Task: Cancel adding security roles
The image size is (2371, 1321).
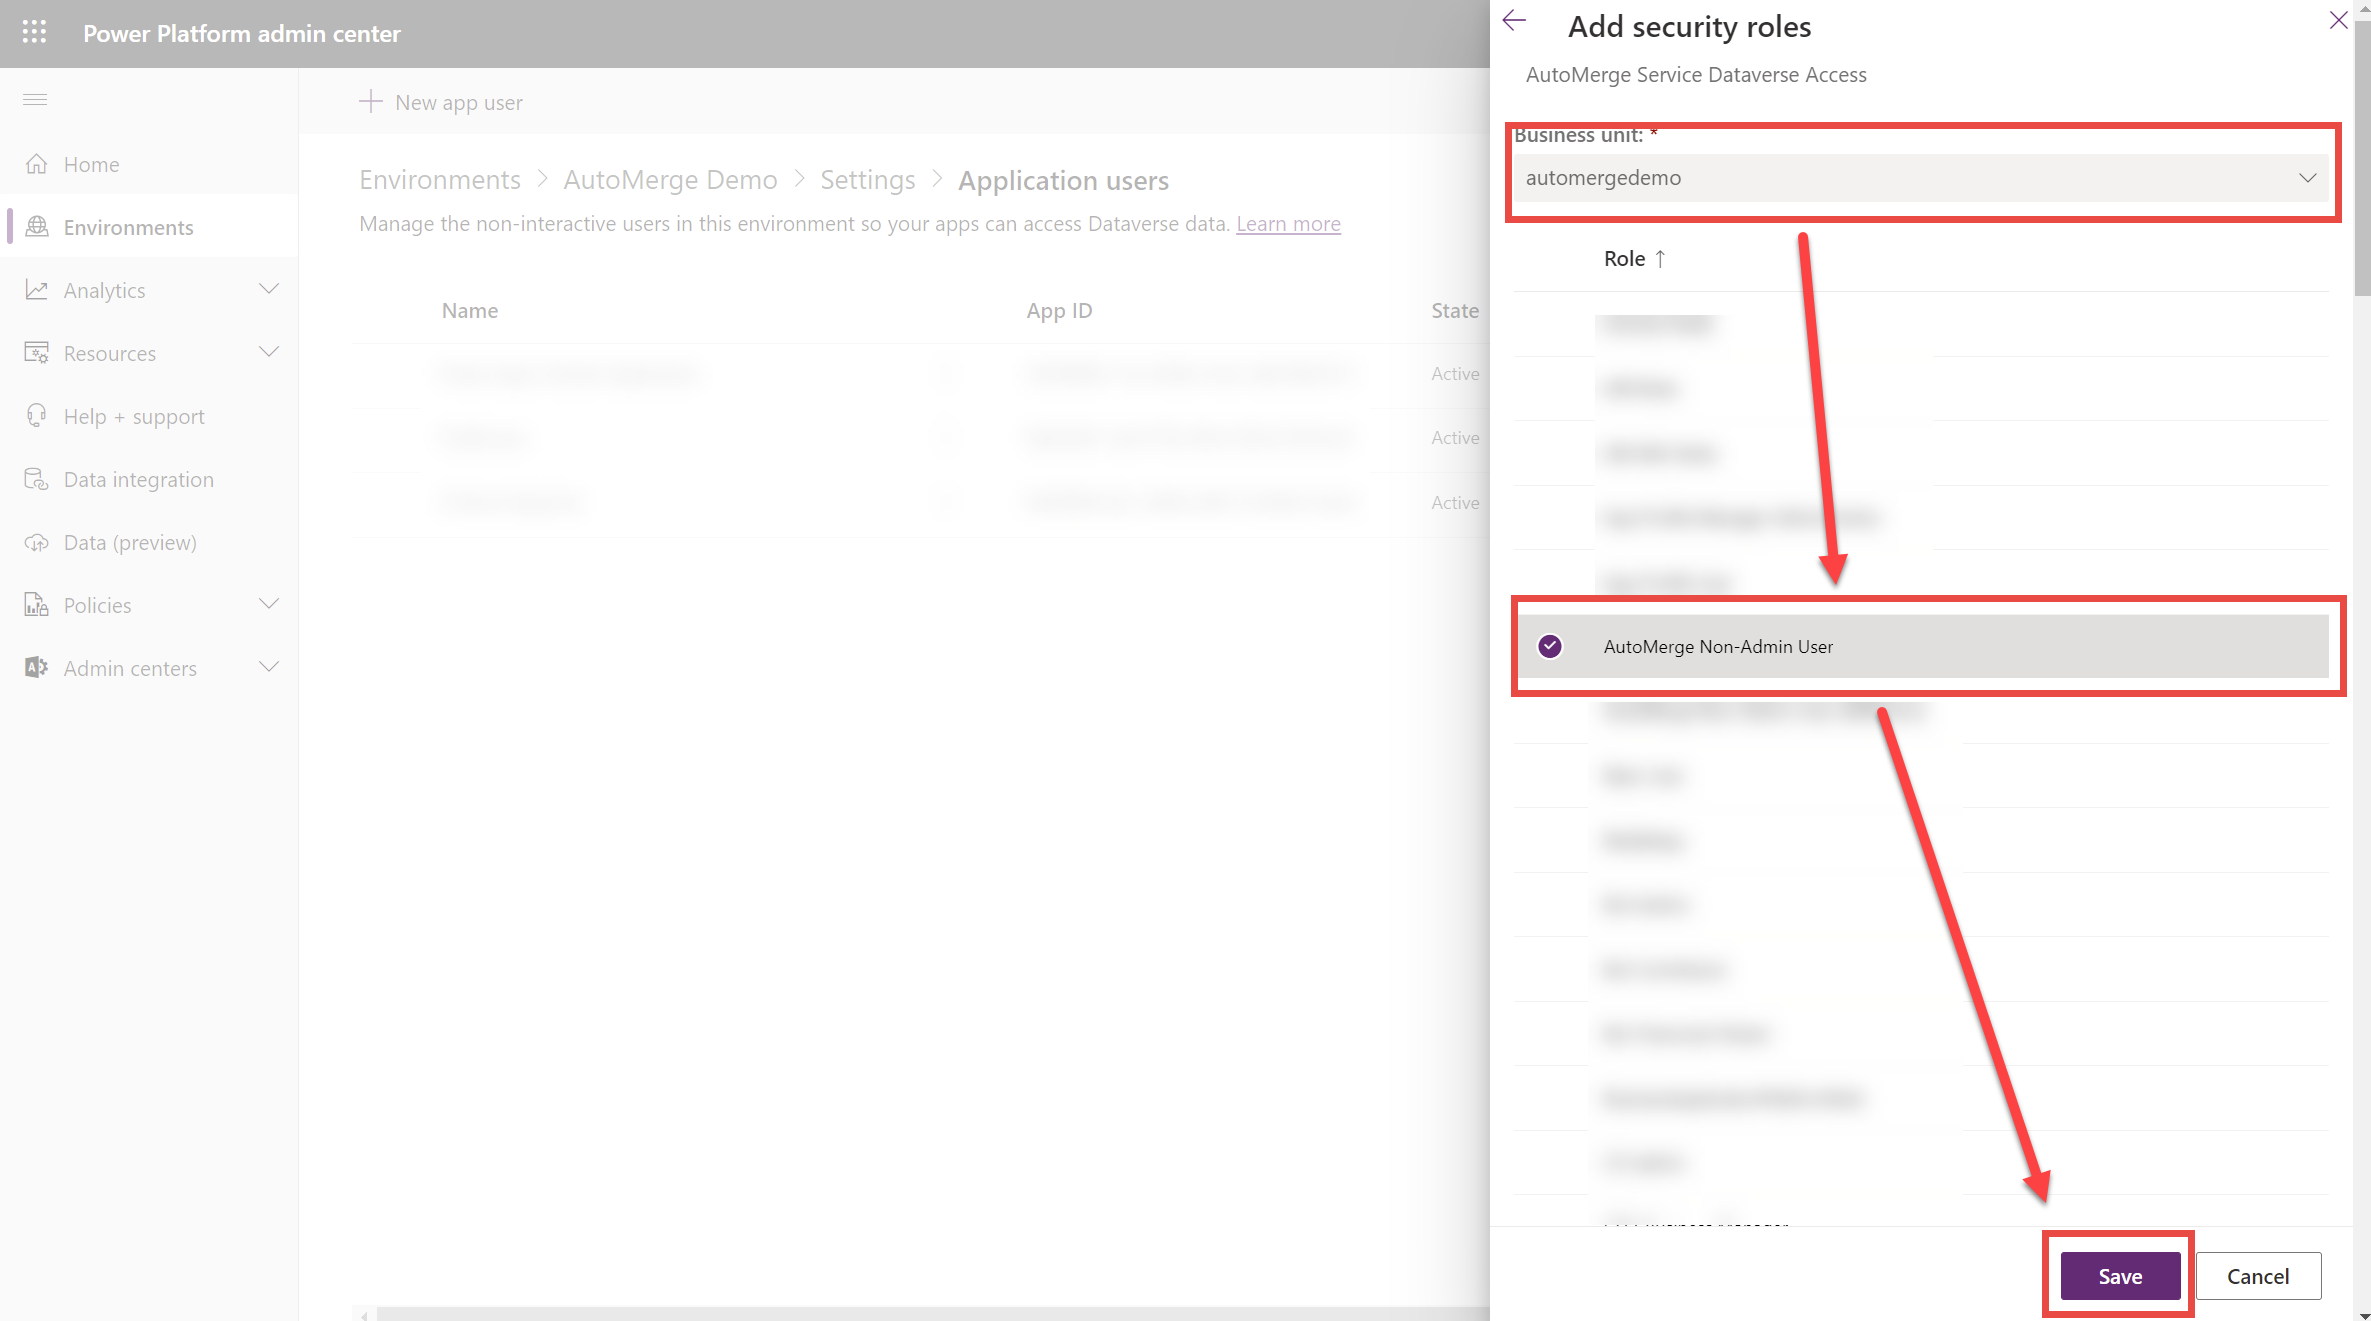Action: [2258, 1276]
